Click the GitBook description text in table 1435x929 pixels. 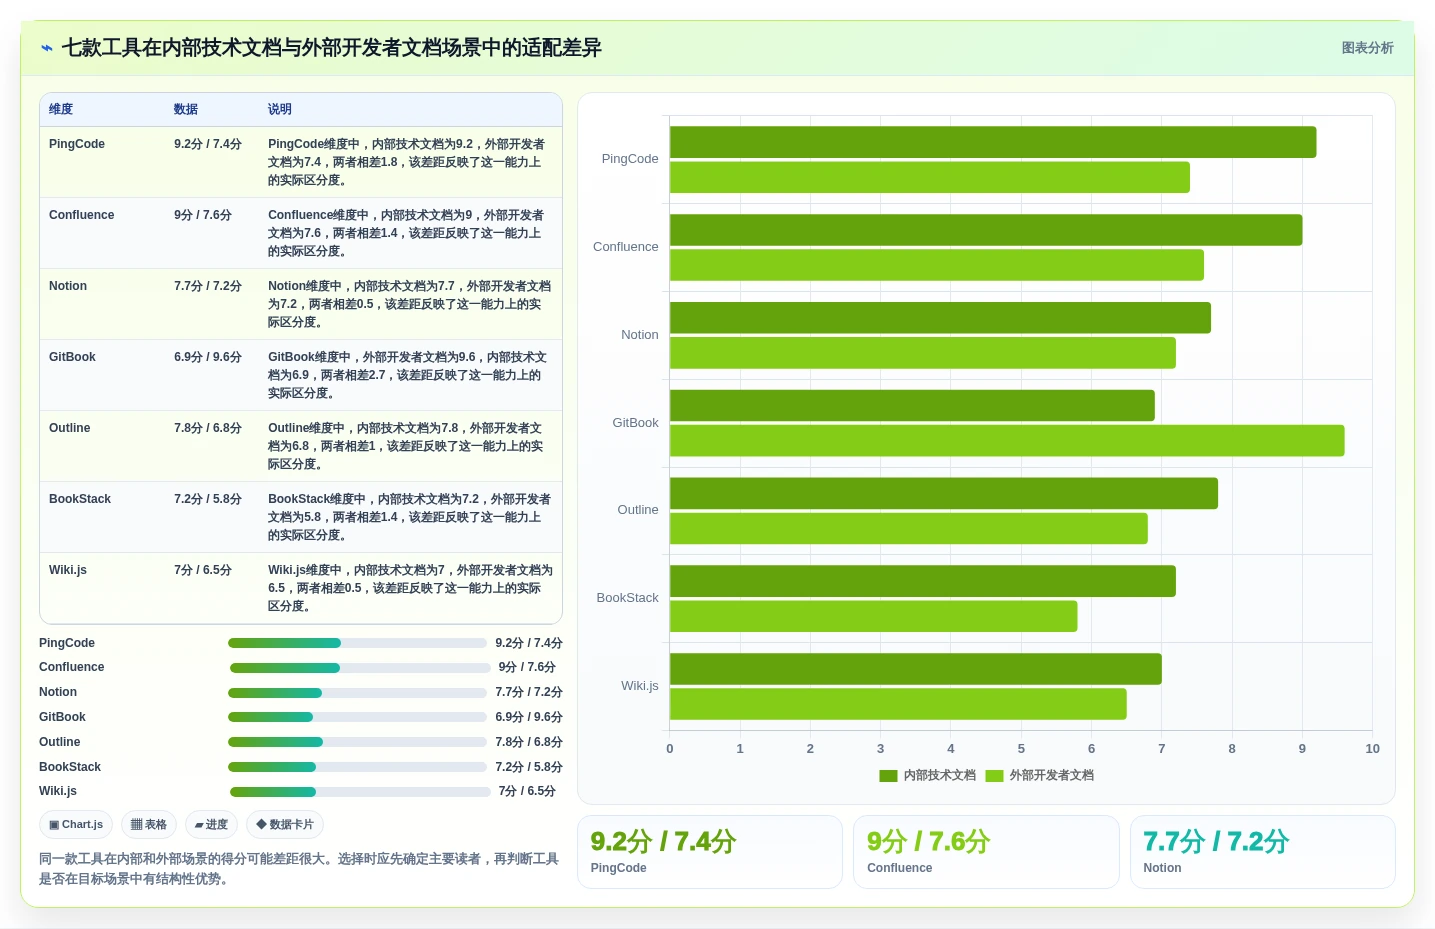[x=407, y=375]
